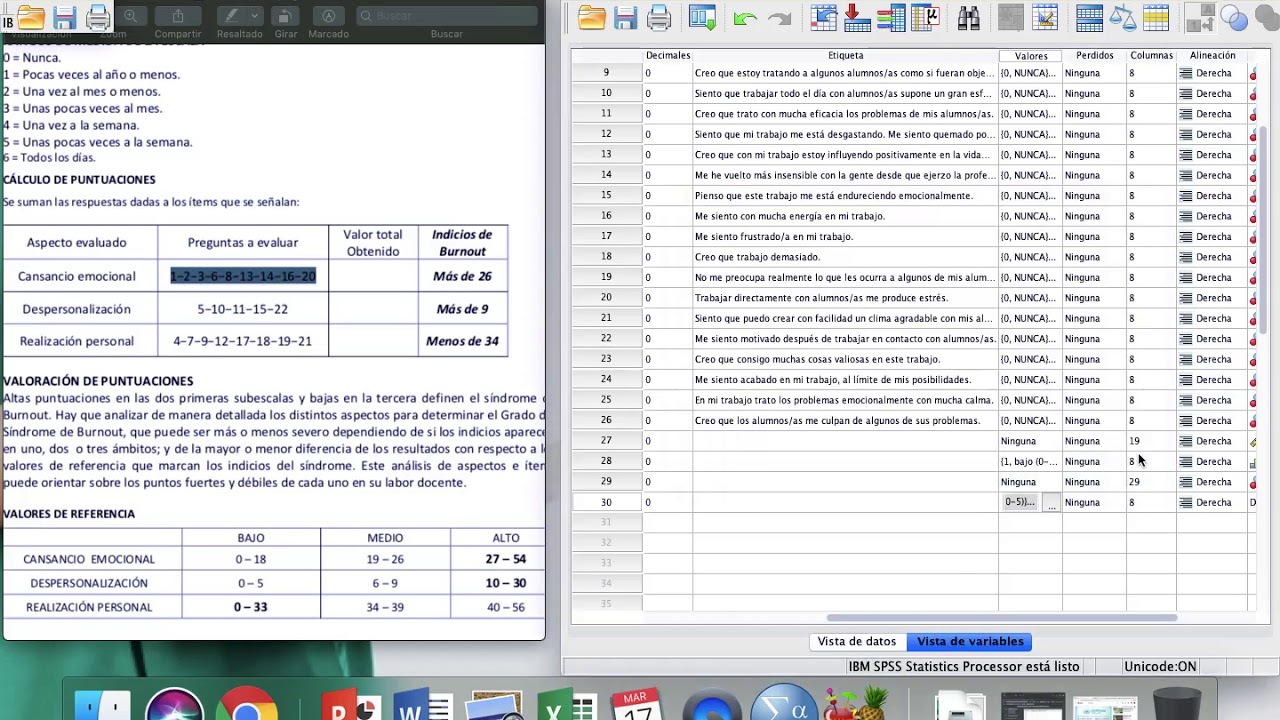Screen dimensions: 1280x720
Task: Click Compartir share icon in Preview
Action: pos(178,15)
